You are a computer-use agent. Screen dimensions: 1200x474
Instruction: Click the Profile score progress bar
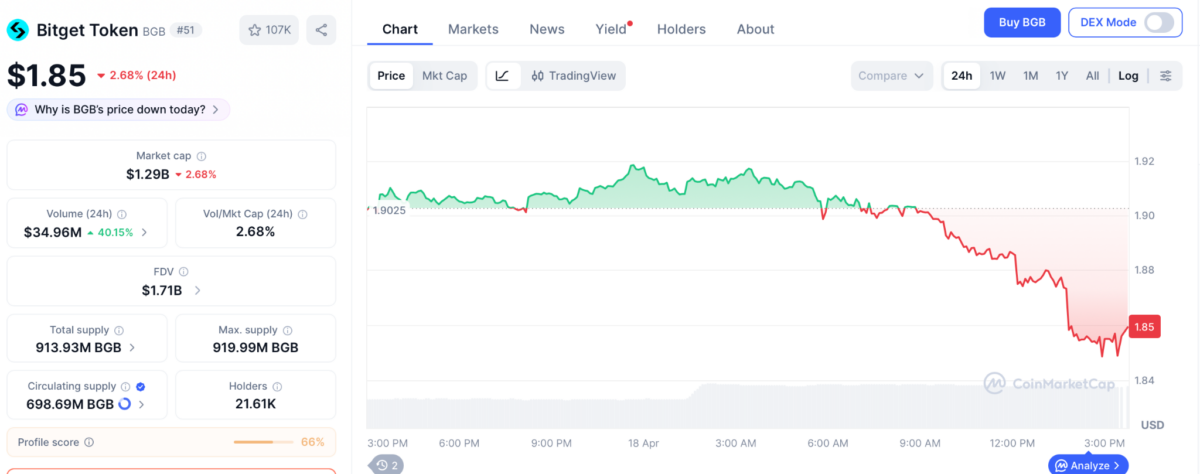point(262,442)
